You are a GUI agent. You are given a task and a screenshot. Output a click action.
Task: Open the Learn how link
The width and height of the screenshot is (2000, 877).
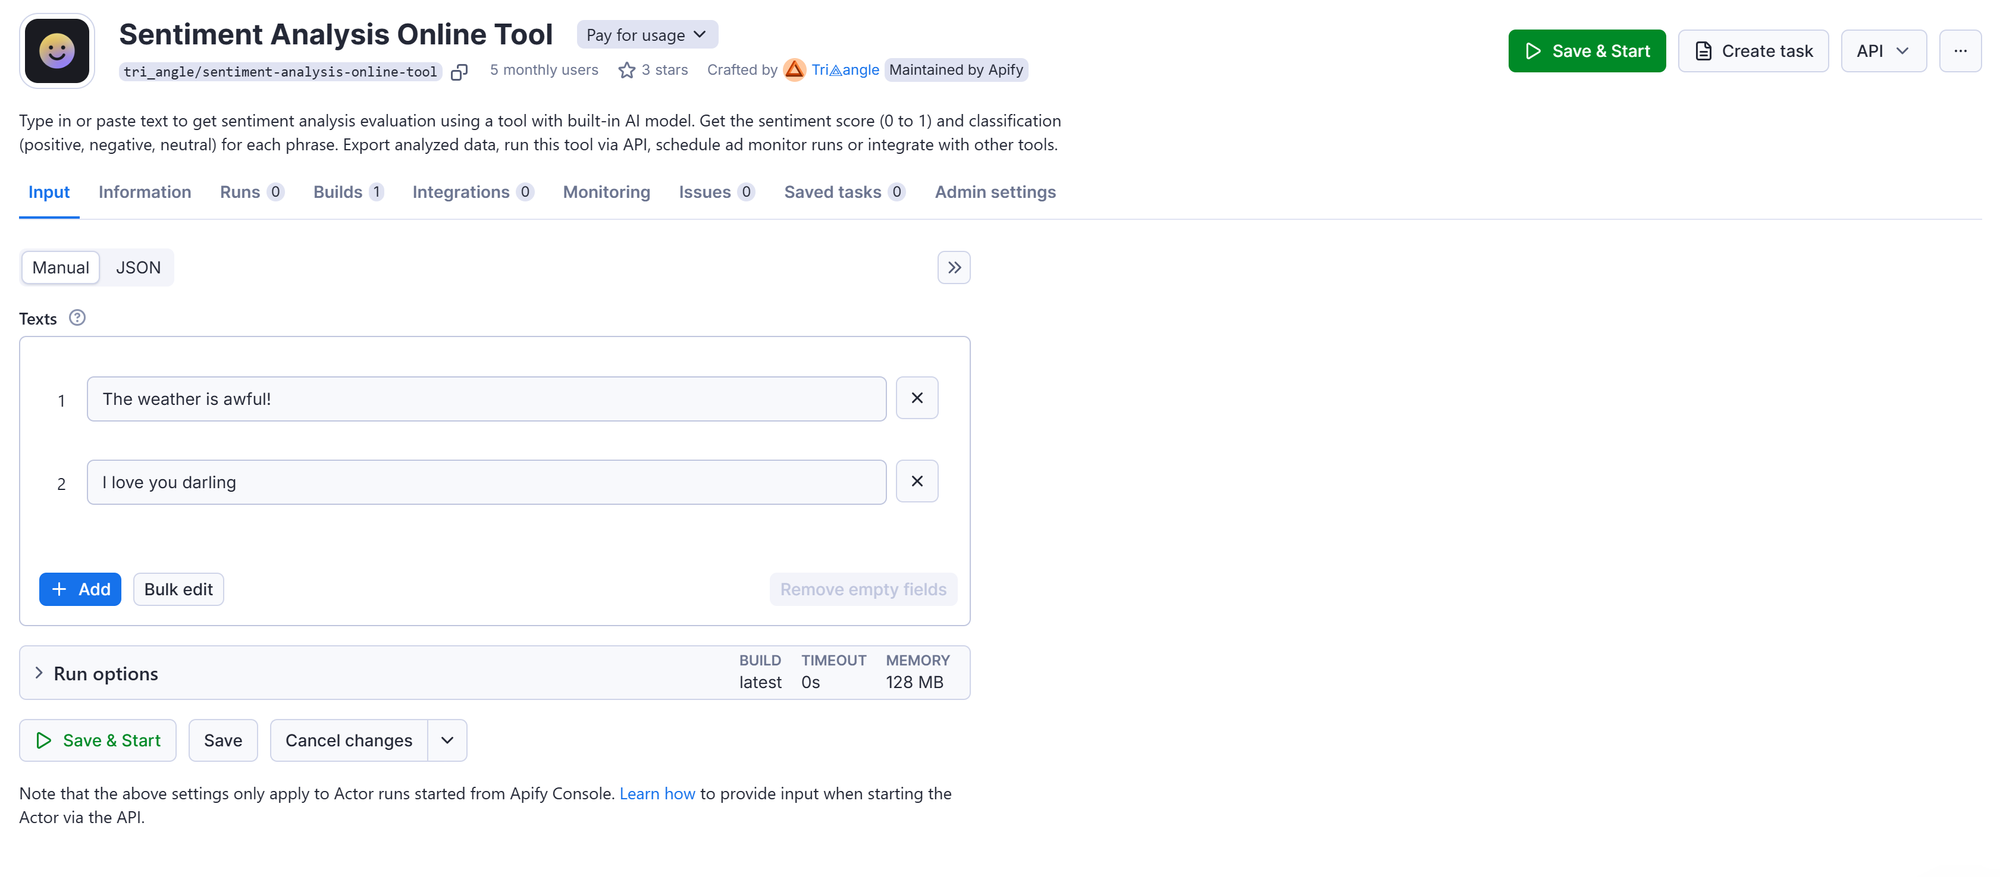(657, 793)
